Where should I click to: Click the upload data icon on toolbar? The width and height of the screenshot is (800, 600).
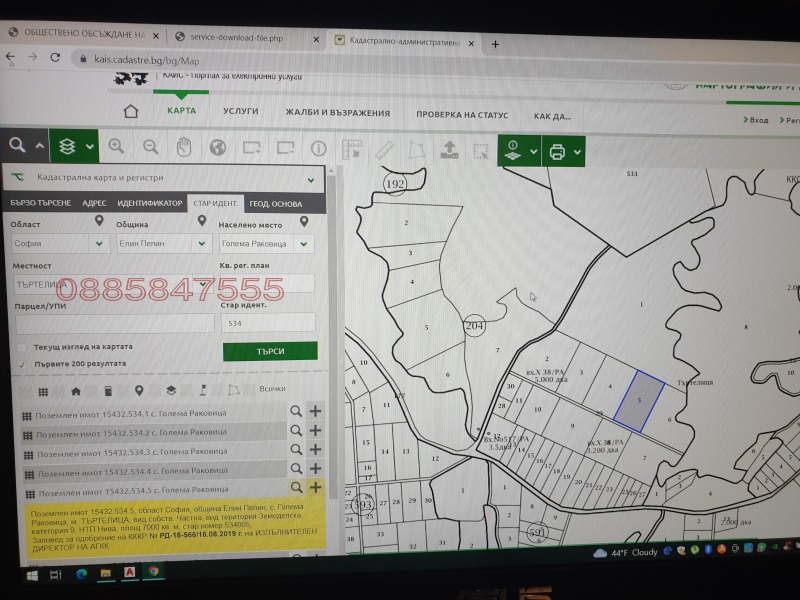coord(450,147)
